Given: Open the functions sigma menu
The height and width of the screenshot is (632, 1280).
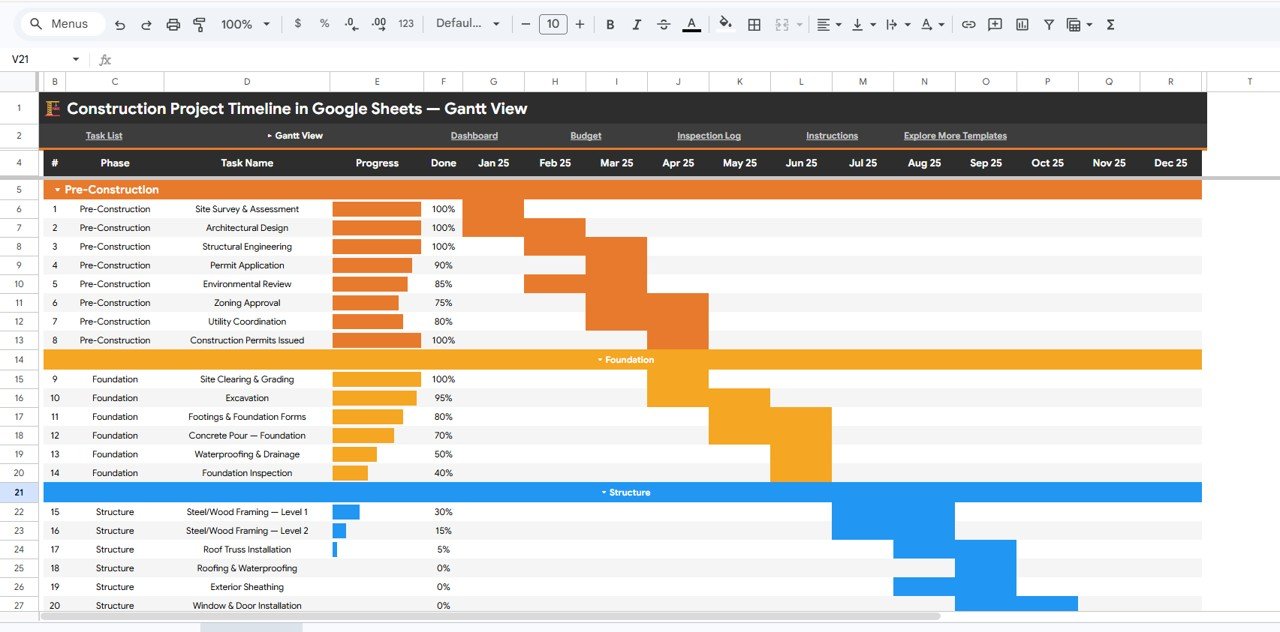Looking at the screenshot, I should [x=1110, y=24].
